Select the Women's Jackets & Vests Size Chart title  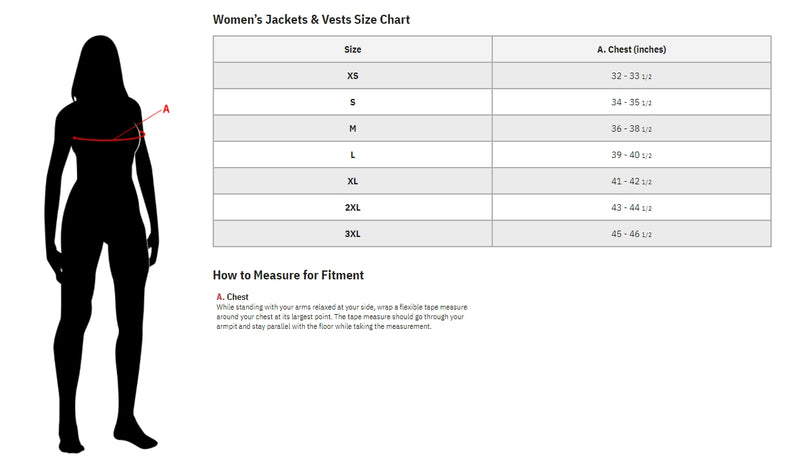tap(311, 19)
